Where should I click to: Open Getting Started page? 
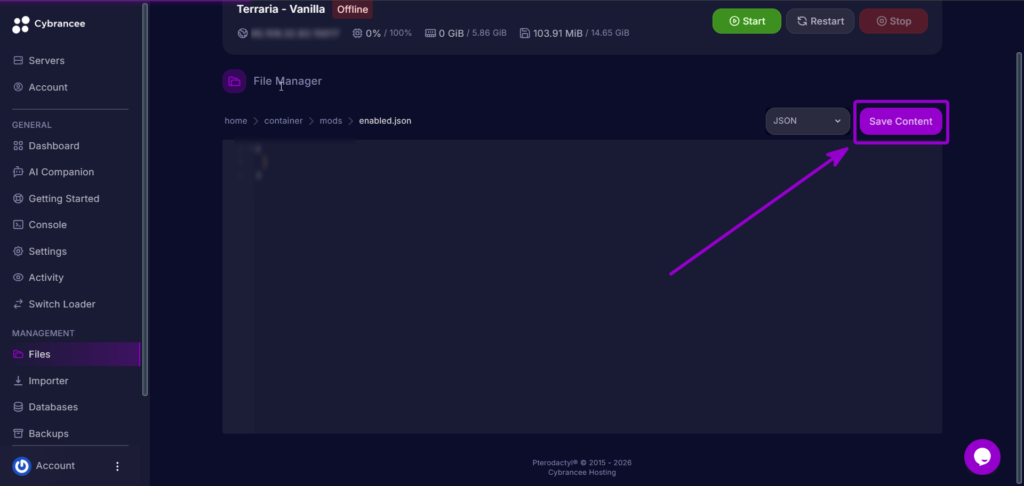click(x=64, y=199)
